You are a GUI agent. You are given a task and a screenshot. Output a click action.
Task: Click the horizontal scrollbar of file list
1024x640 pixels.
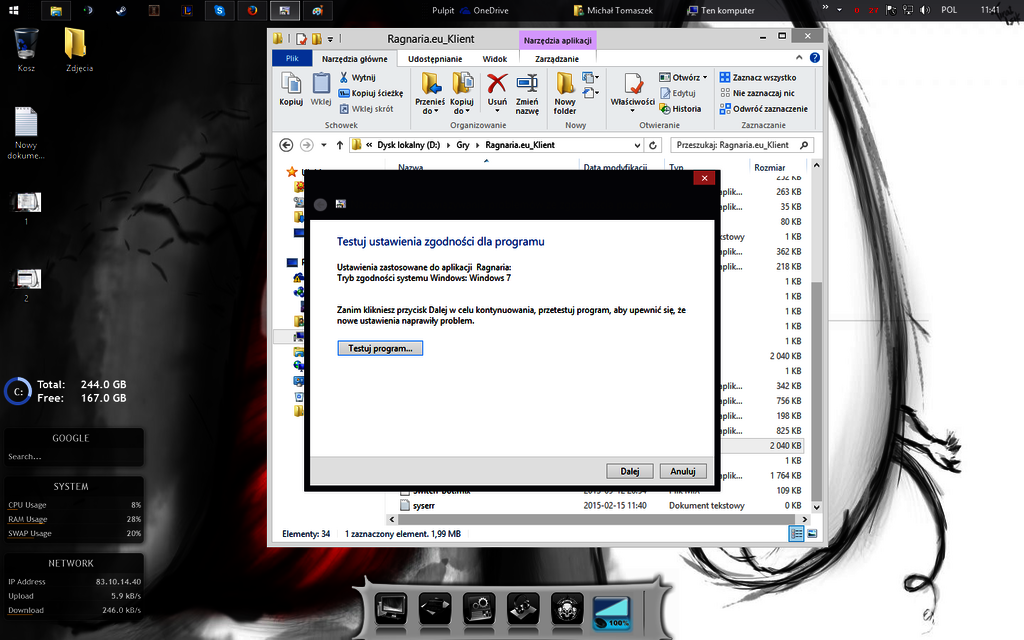tap(597, 520)
